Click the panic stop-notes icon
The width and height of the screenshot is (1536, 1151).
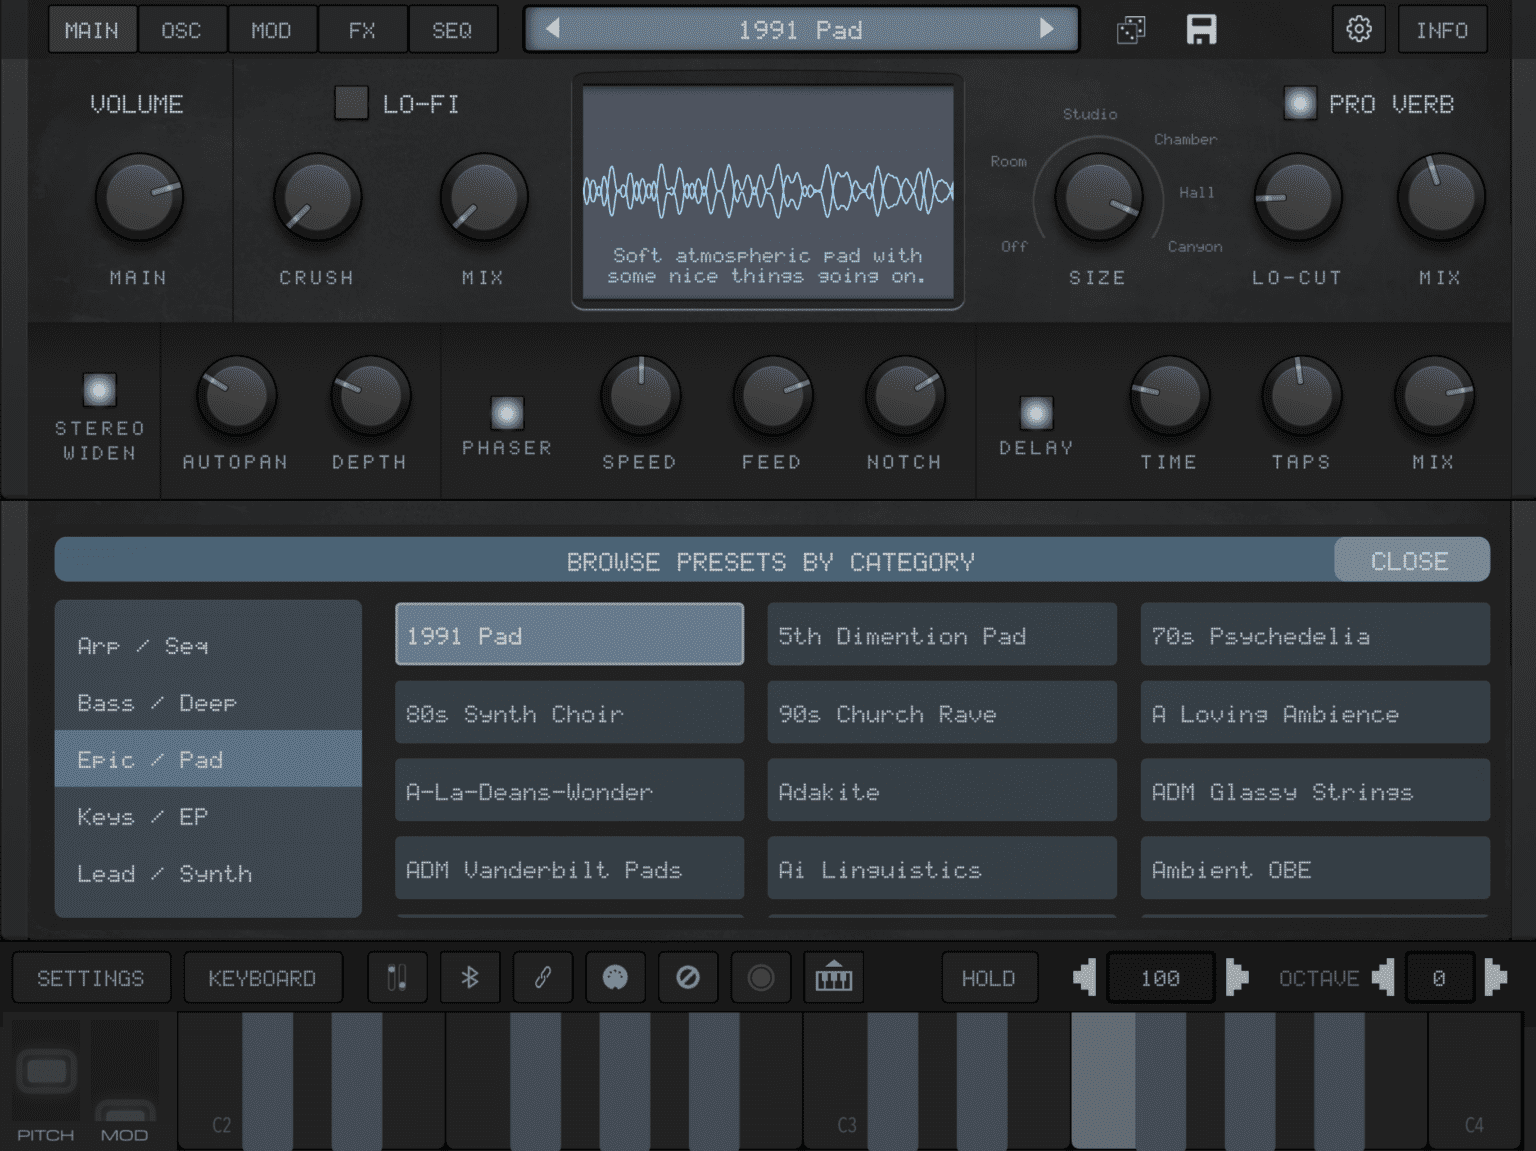(688, 977)
